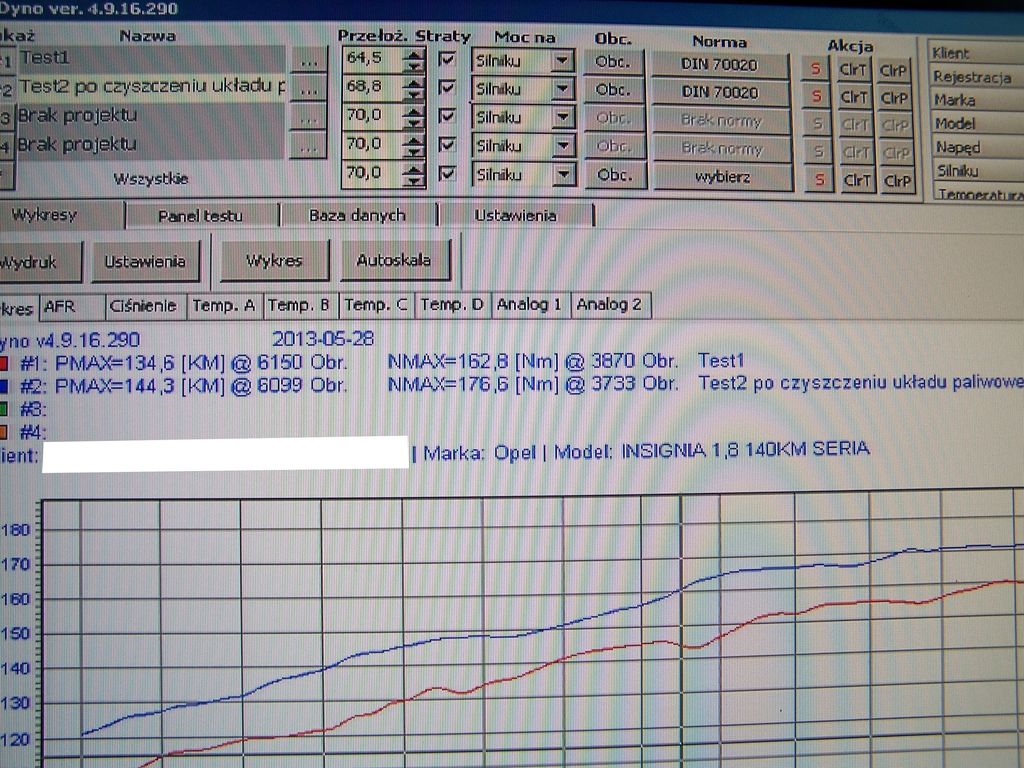The width and height of the screenshot is (1024, 768).
Task: Click the DIN 70020 button for Test1
Action: coord(720,64)
